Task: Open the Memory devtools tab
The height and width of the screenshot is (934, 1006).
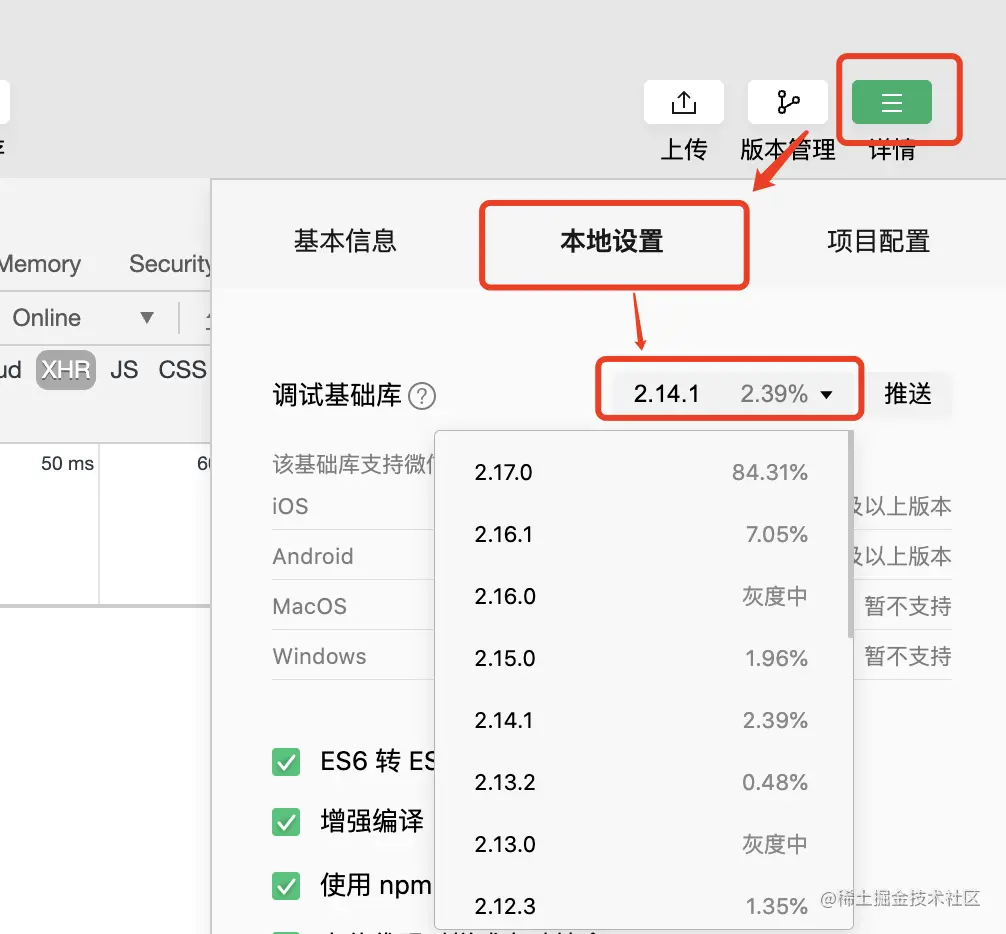Action: [40, 264]
